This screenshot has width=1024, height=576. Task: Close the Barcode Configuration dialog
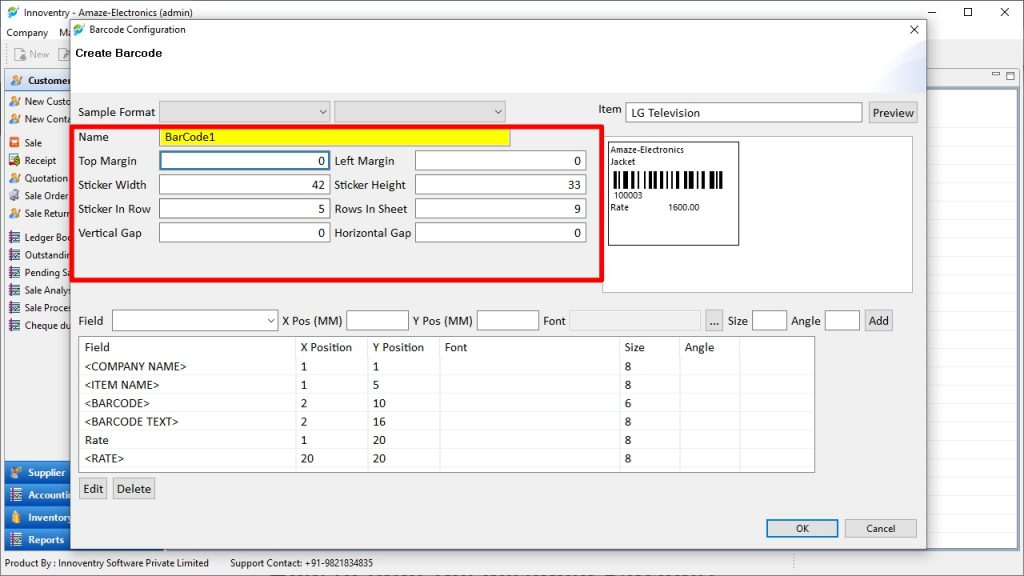point(914,29)
